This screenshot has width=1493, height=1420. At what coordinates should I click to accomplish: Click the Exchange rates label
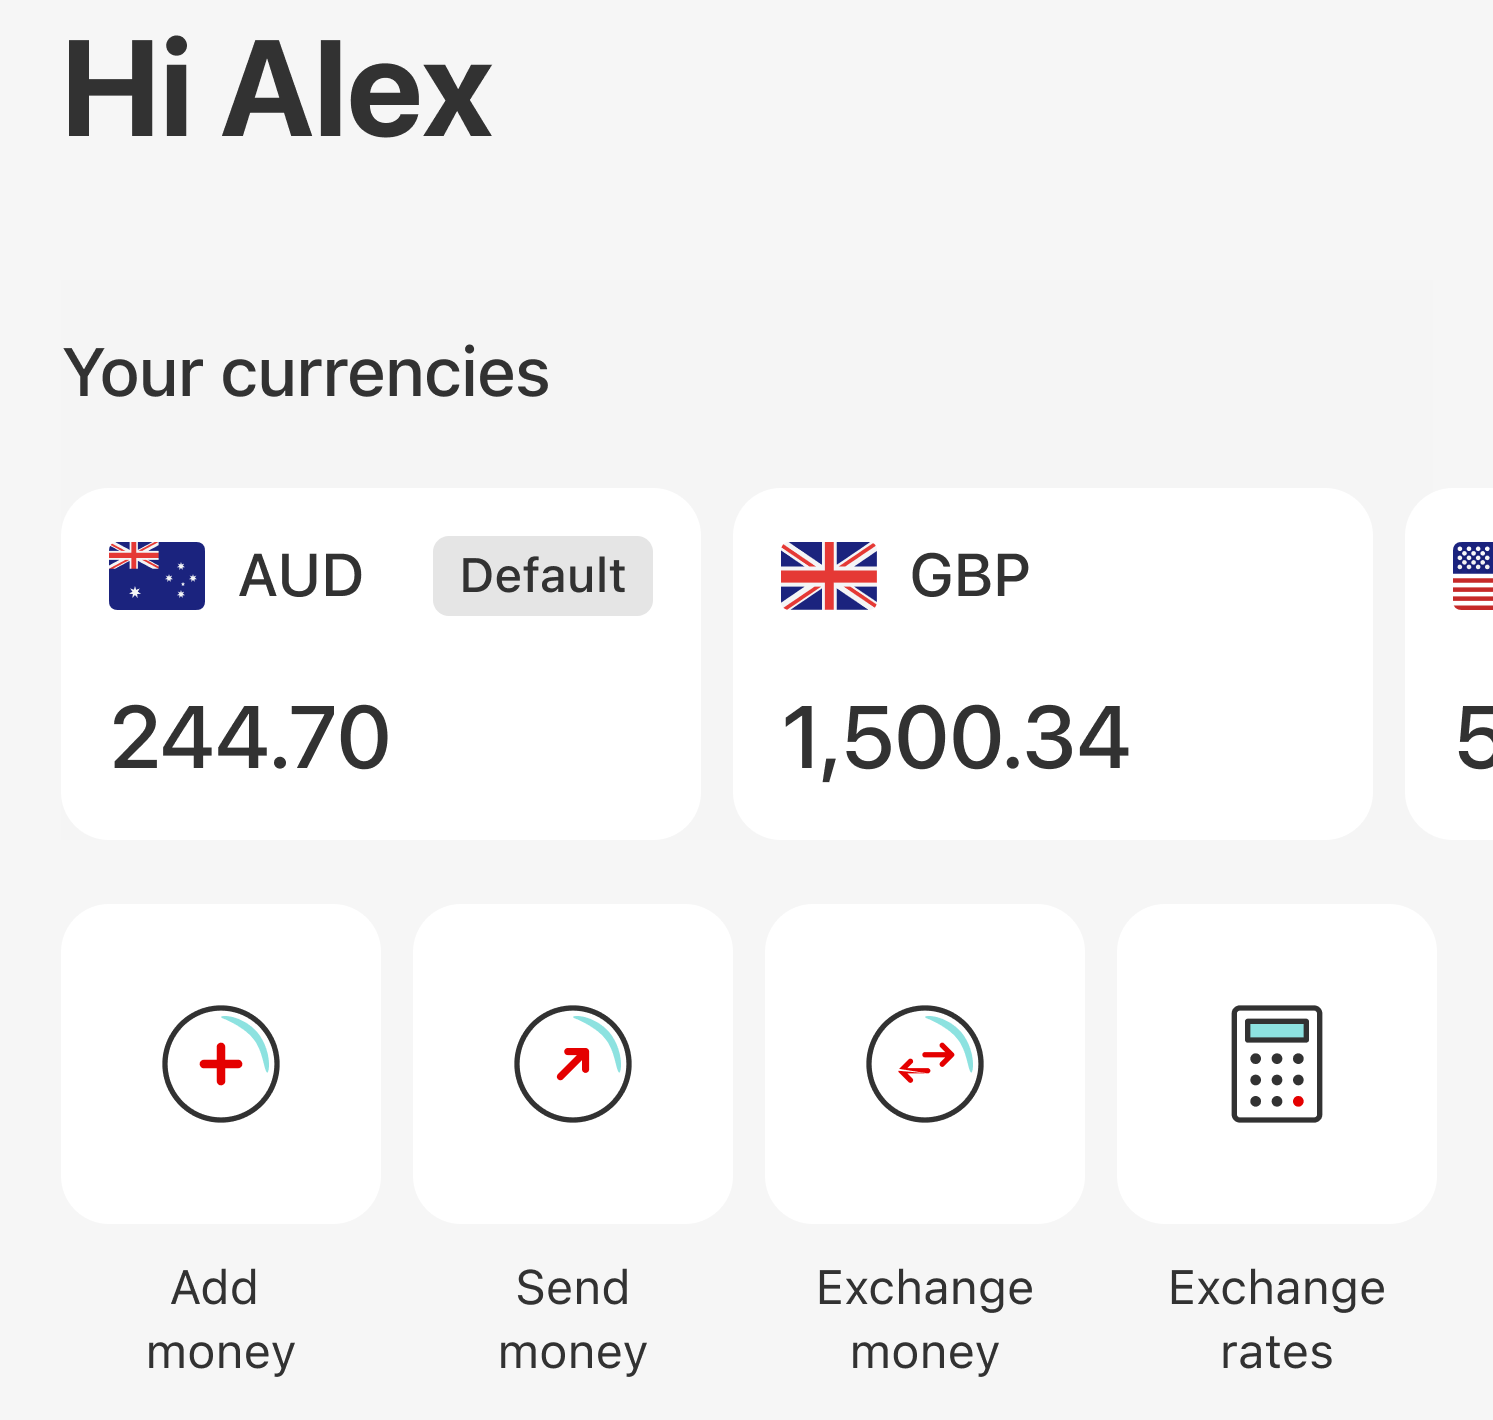(1277, 1320)
